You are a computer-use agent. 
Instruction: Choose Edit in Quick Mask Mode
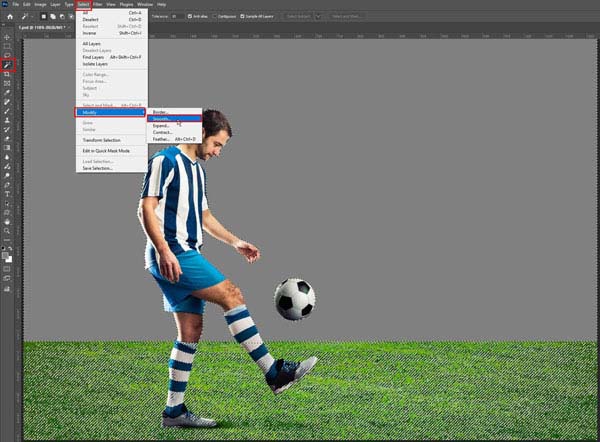click(x=112, y=151)
